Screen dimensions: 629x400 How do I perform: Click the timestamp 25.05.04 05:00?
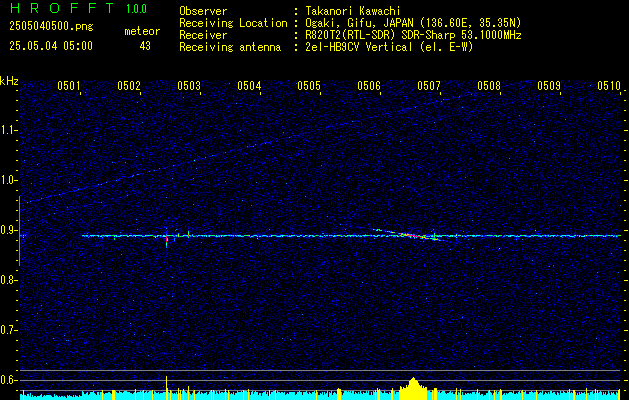(x=51, y=46)
